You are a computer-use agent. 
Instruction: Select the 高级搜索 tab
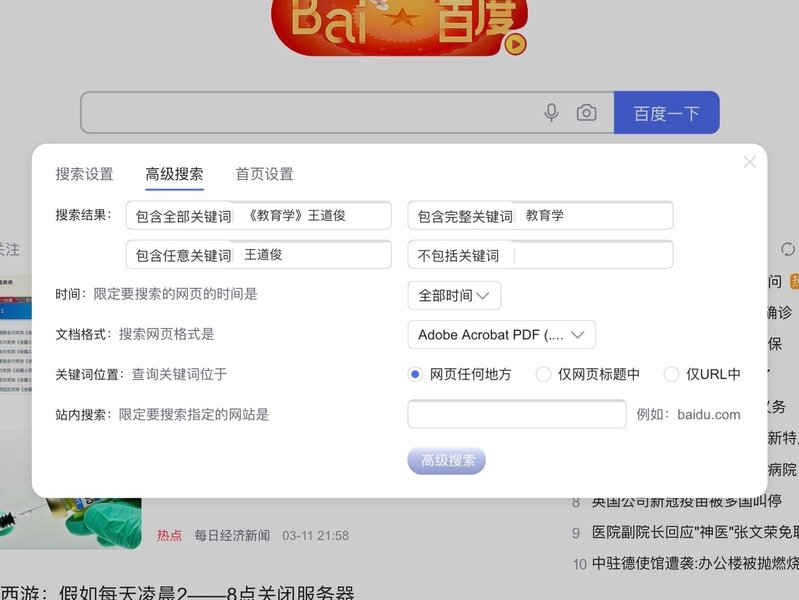(174, 174)
